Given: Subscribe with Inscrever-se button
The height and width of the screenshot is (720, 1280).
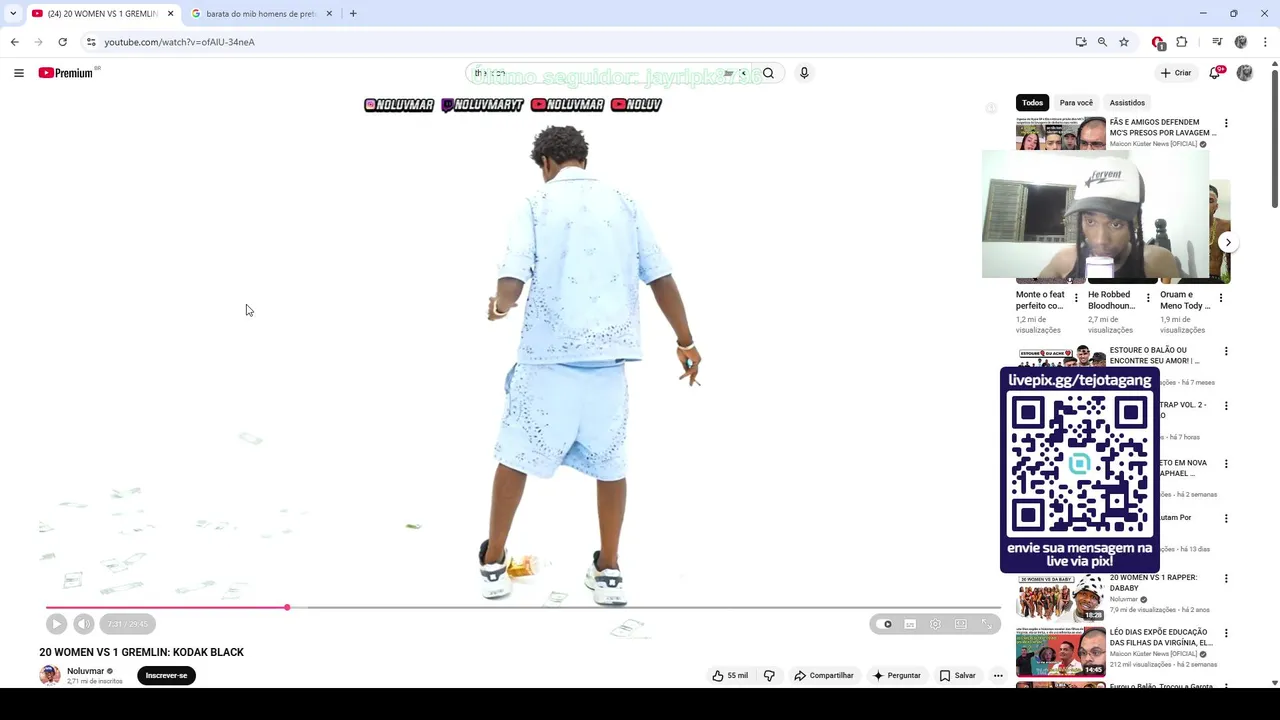Looking at the screenshot, I should (x=166, y=676).
